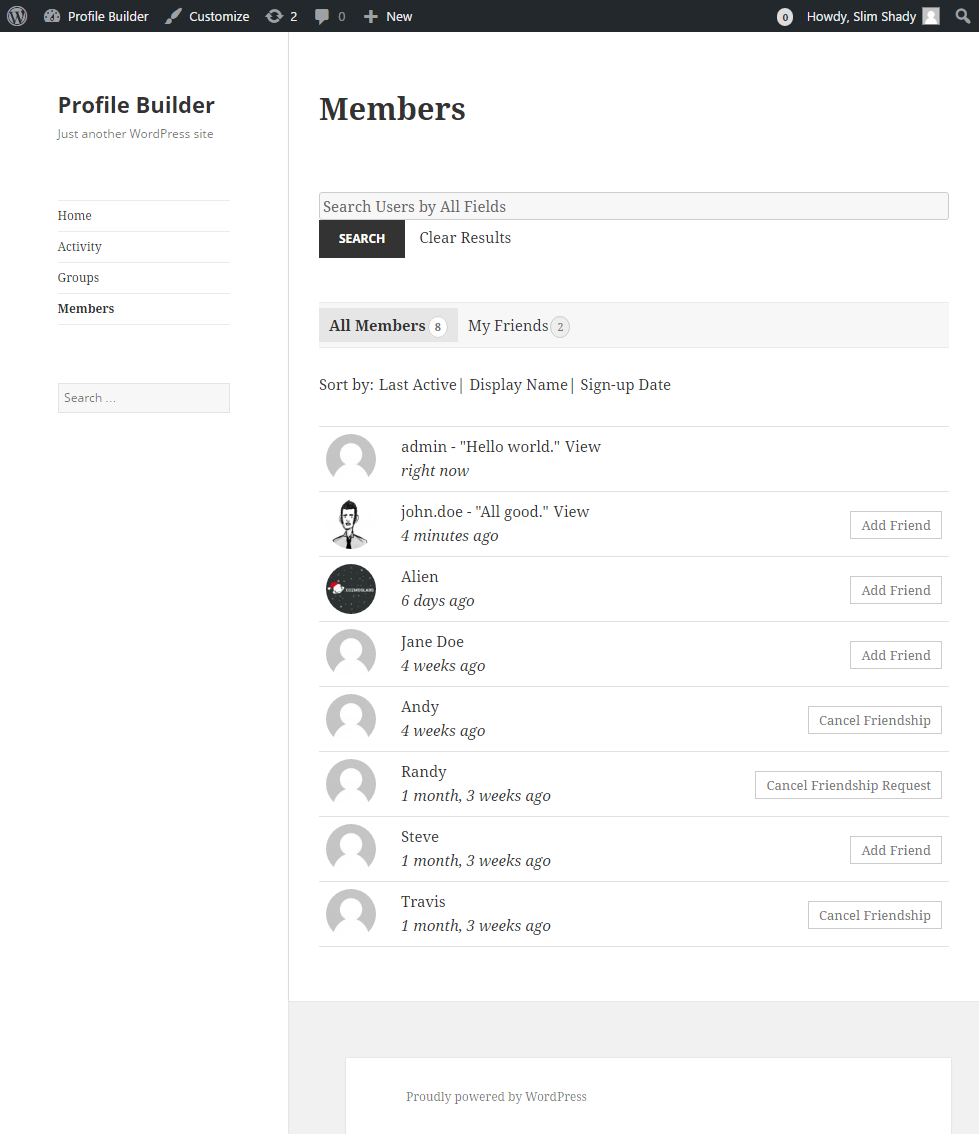Open the Groups page from the sidebar

click(77, 277)
